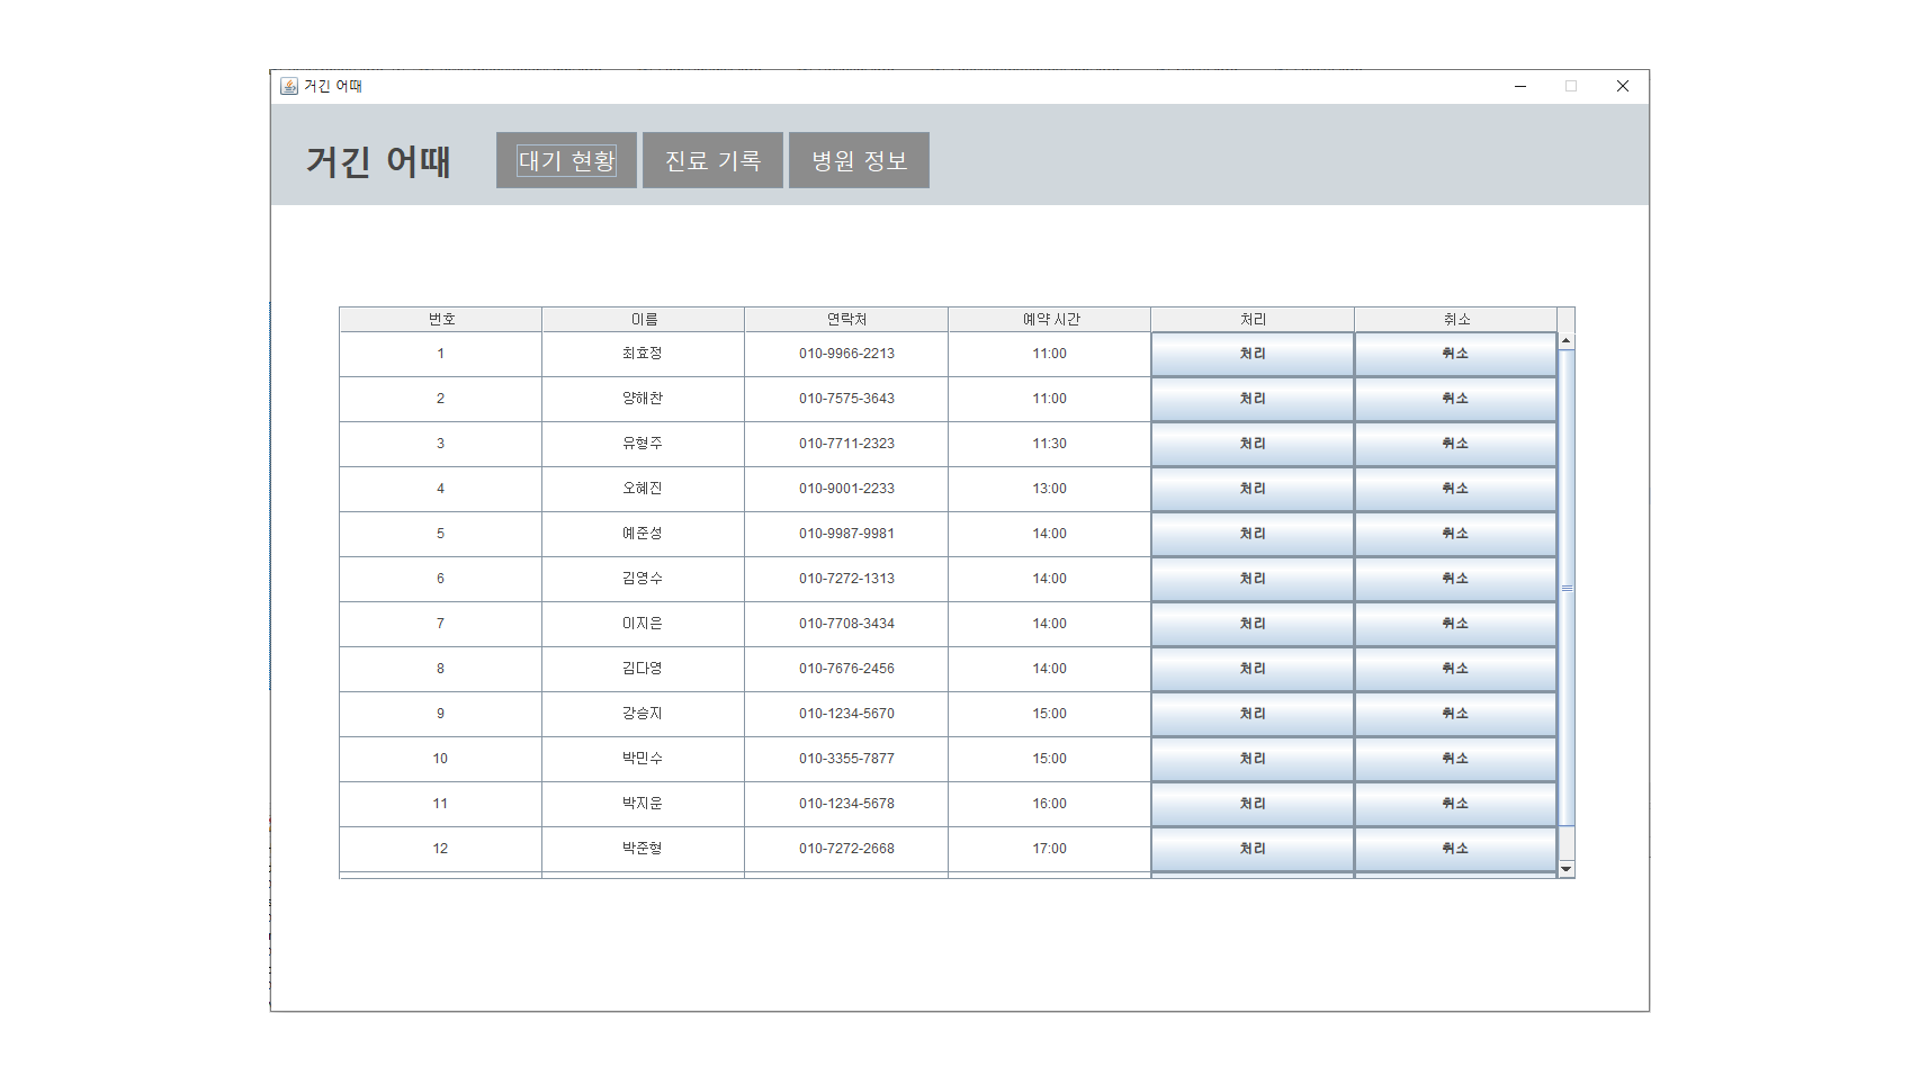Click the table's vertical scrollbar thumb

(x=1566, y=588)
